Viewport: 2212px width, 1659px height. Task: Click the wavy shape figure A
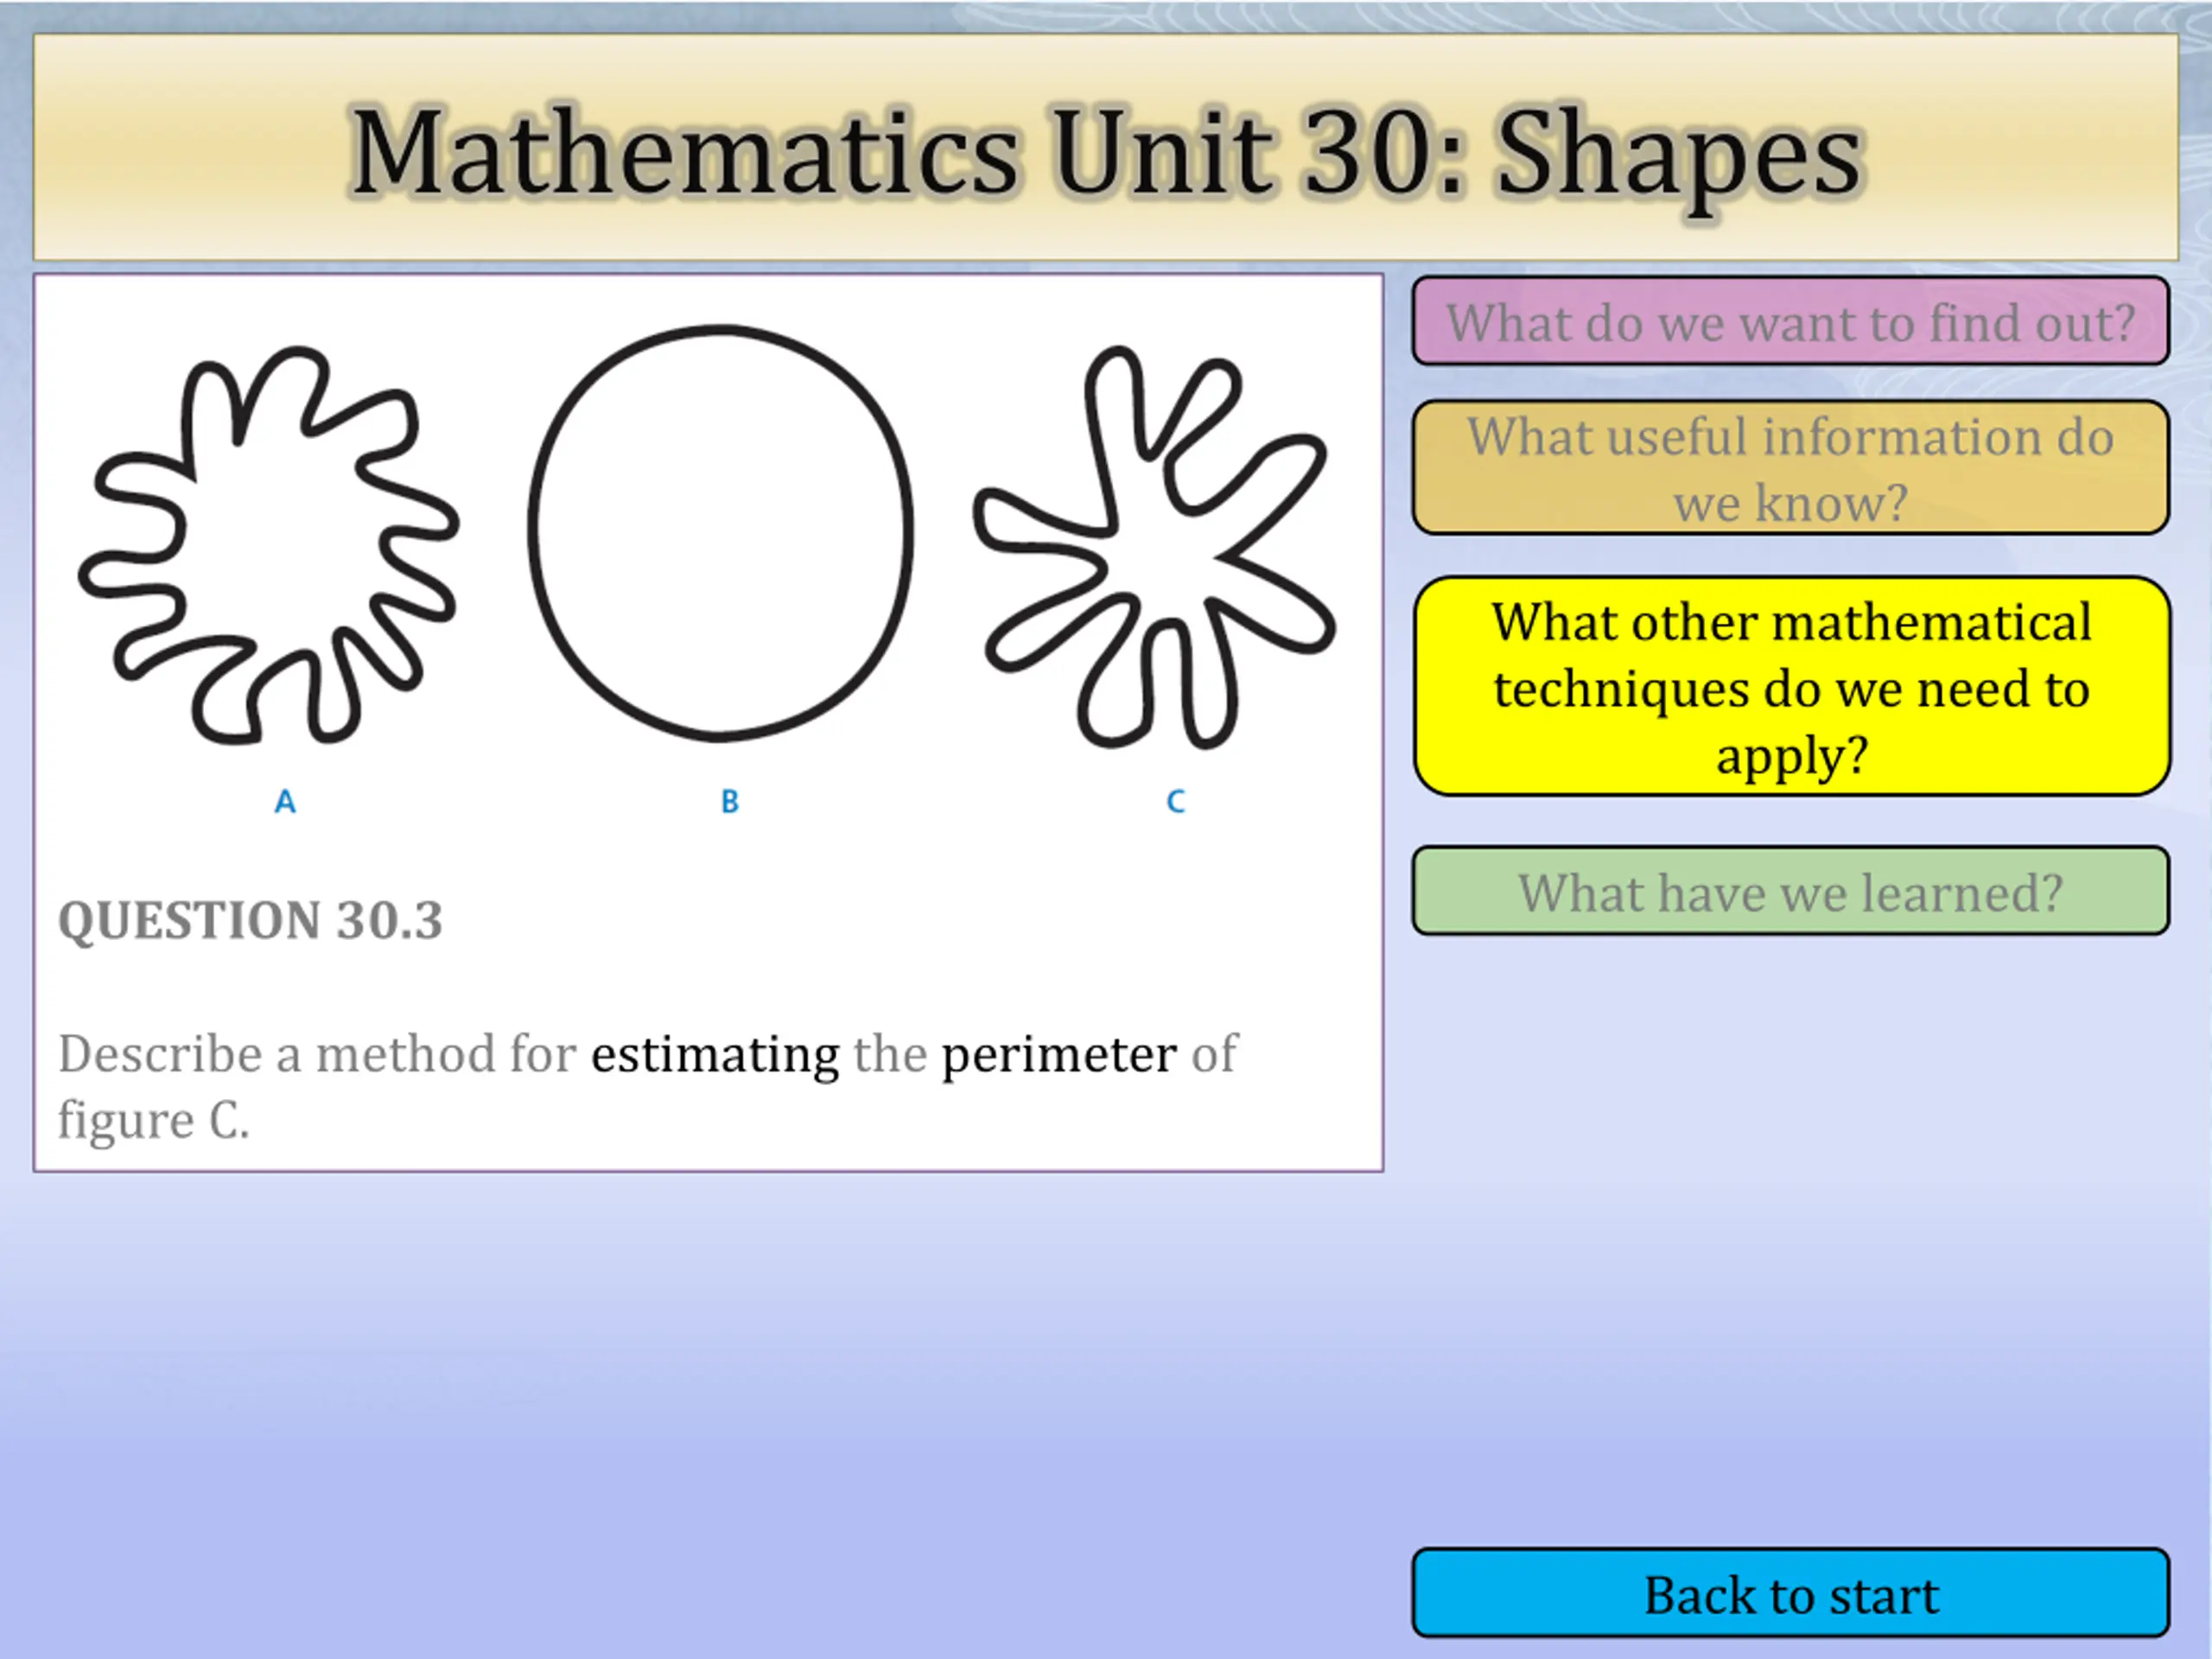(268, 546)
